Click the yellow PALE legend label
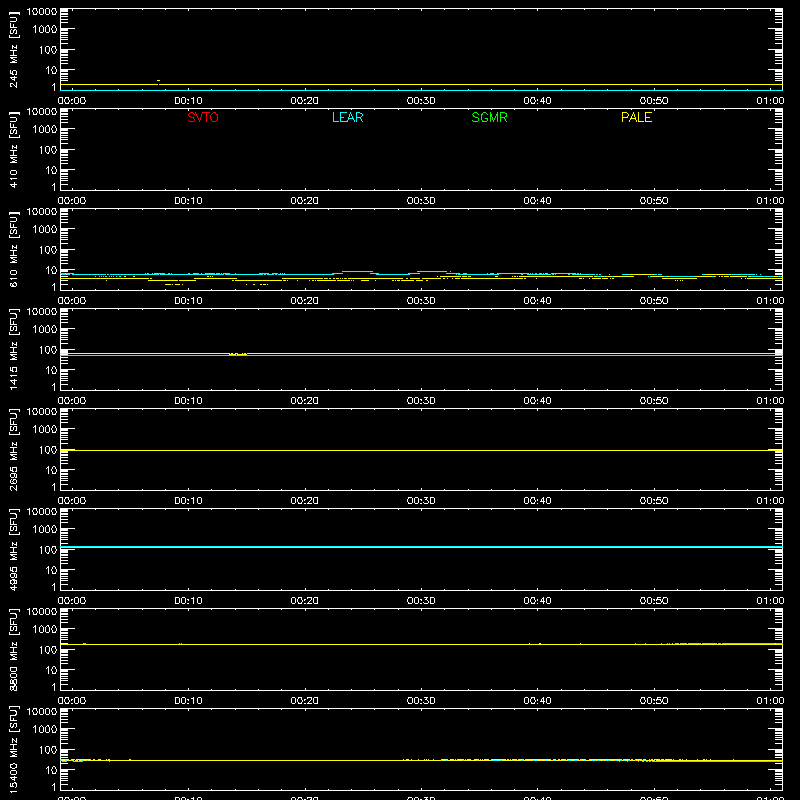Screen dimensions: 800x800 [x=636, y=117]
